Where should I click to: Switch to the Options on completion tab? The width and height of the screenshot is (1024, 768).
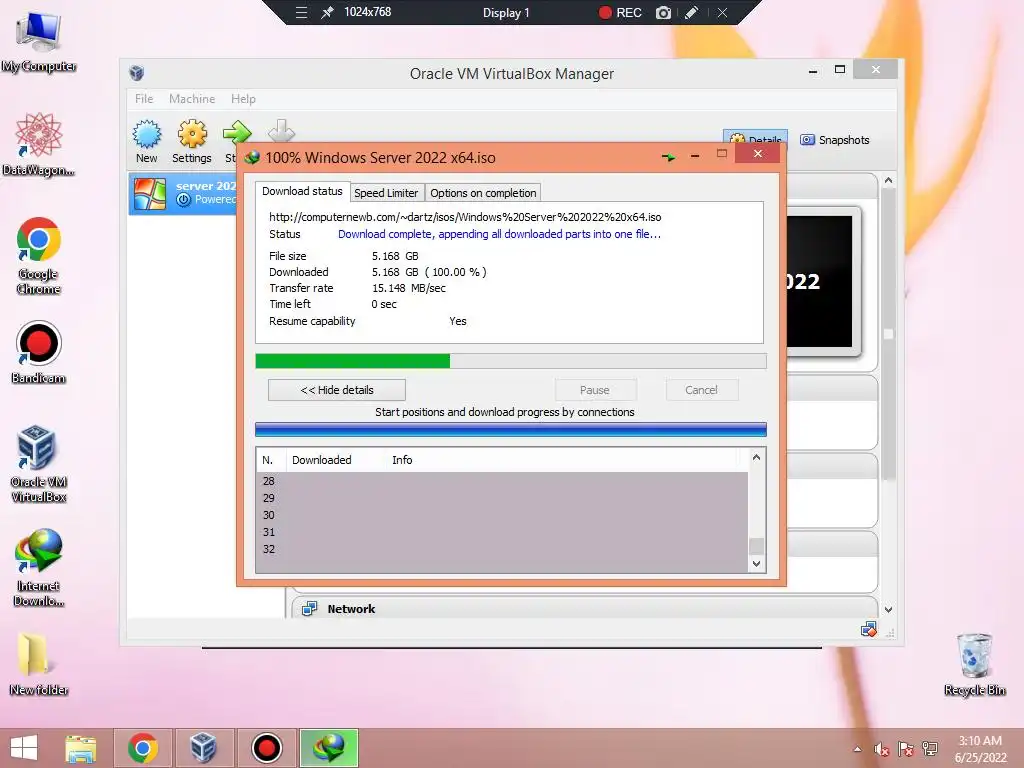point(483,193)
